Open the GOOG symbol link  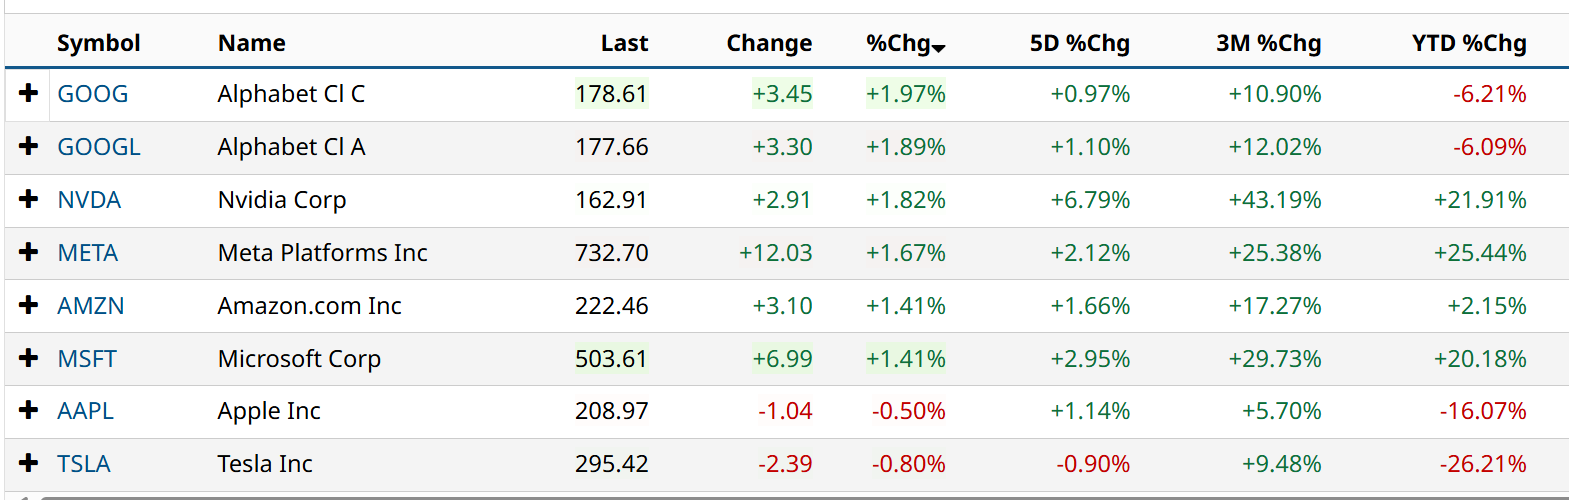(x=93, y=94)
